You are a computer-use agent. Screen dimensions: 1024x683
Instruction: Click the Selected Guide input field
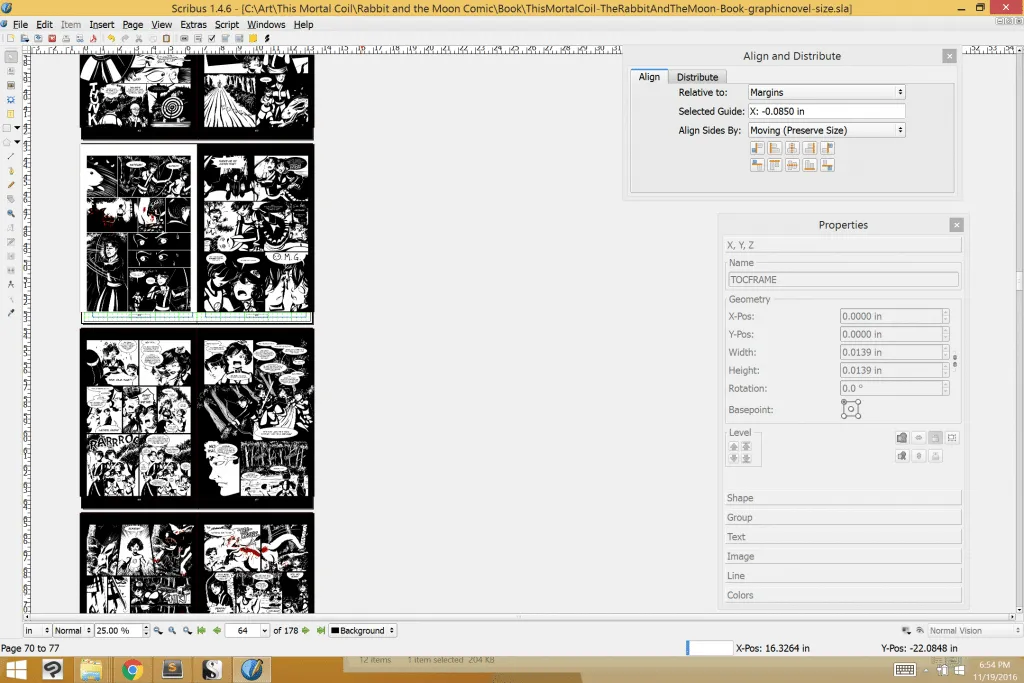(x=826, y=111)
